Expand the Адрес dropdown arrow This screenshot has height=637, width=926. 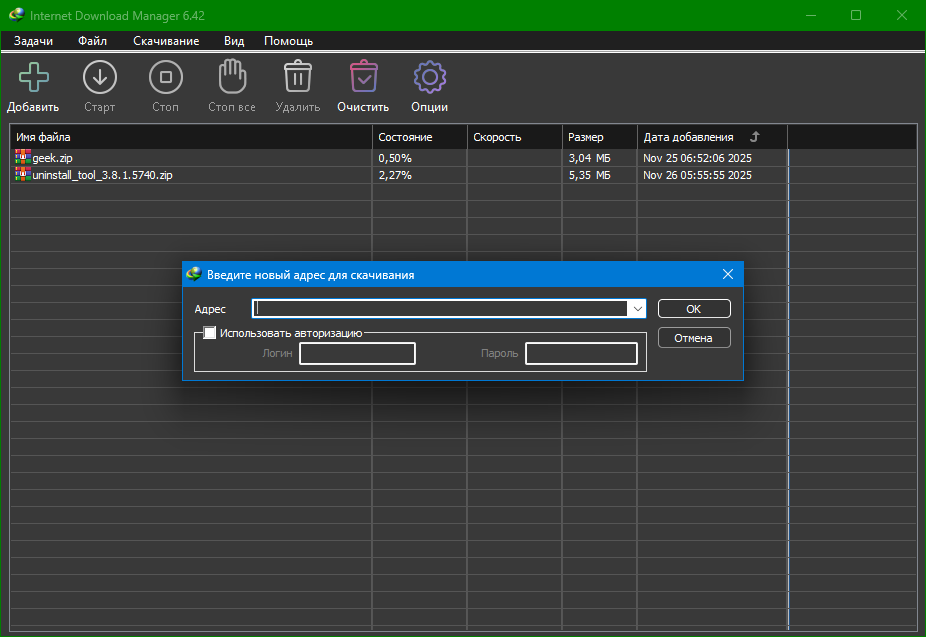(637, 309)
